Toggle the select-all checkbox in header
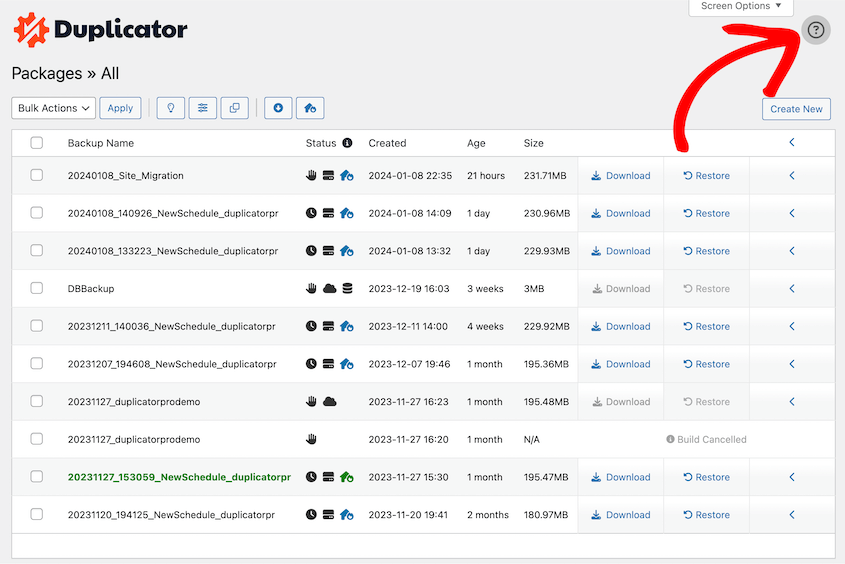The image size is (845, 564). pos(37,143)
